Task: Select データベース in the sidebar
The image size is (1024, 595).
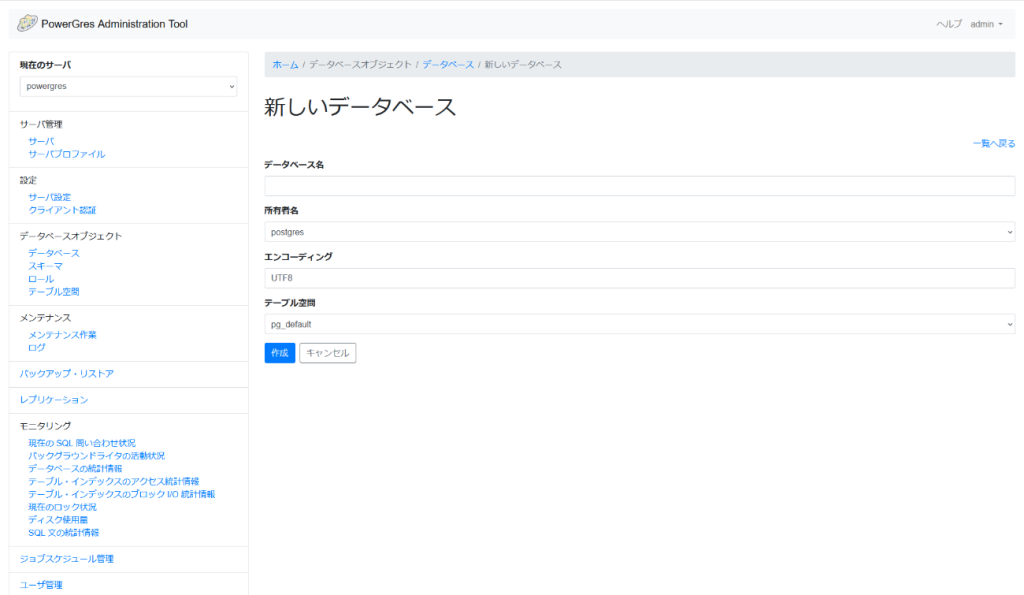Action: coord(54,253)
